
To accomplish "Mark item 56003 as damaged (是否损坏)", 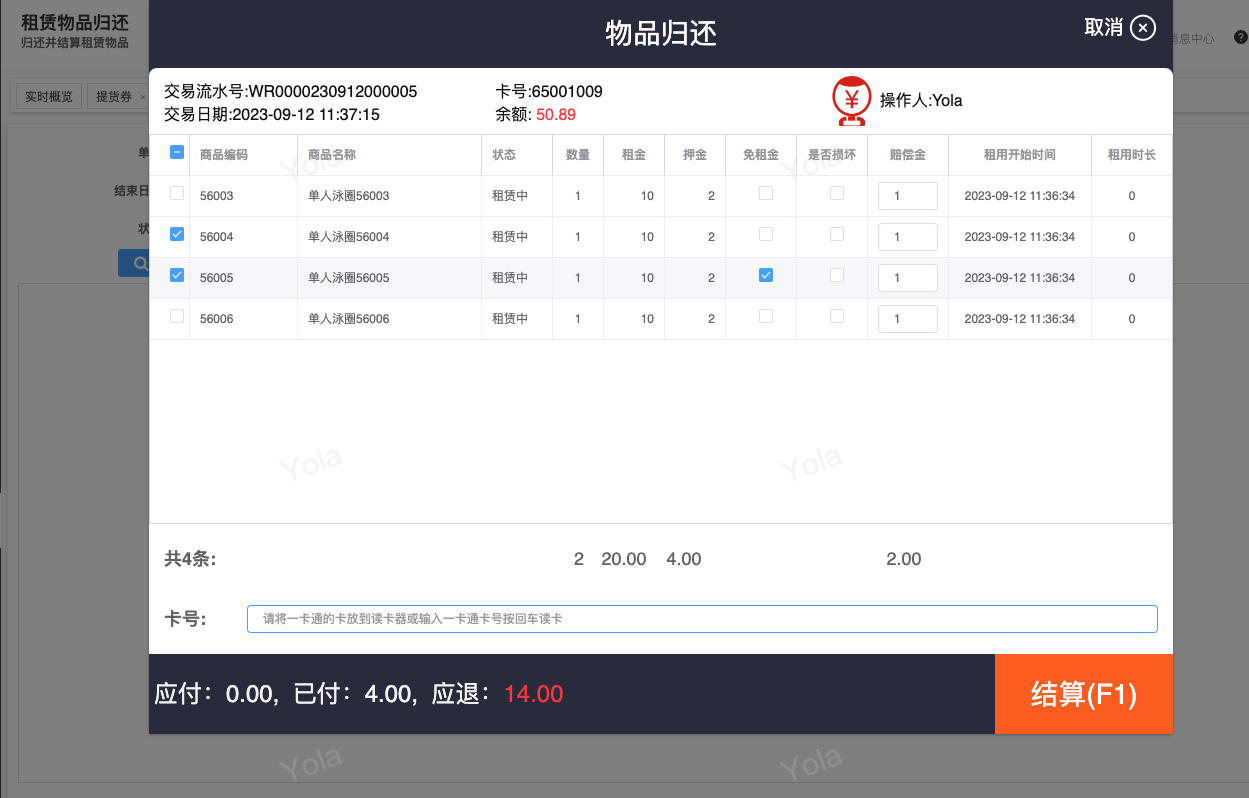I will pyautogui.click(x=837, y=193).
